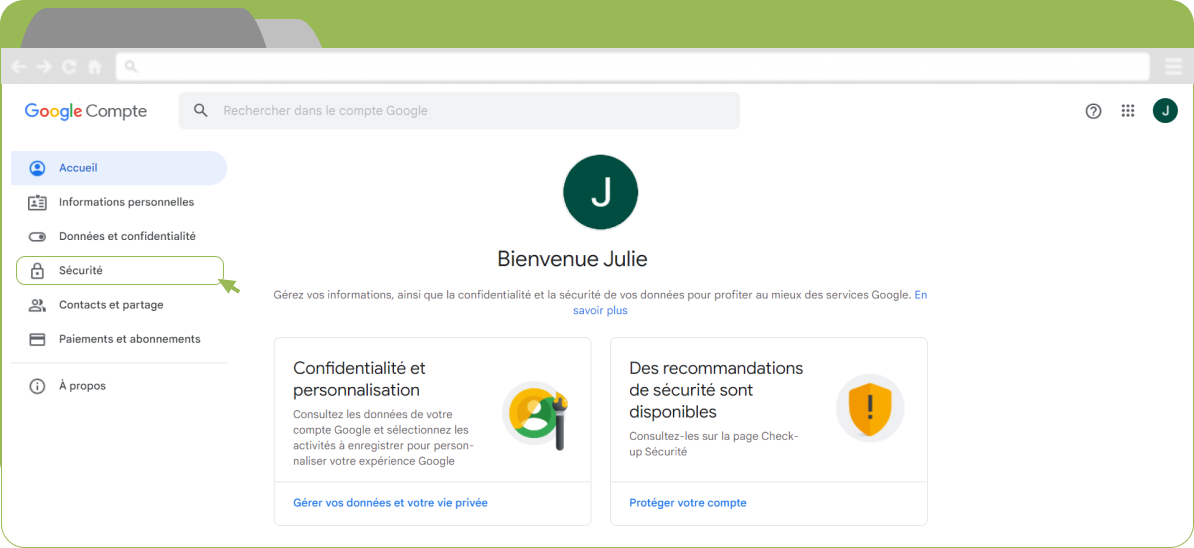Open the help question mark icon
Screen dimensions: 1194x548
(1093, 111)
